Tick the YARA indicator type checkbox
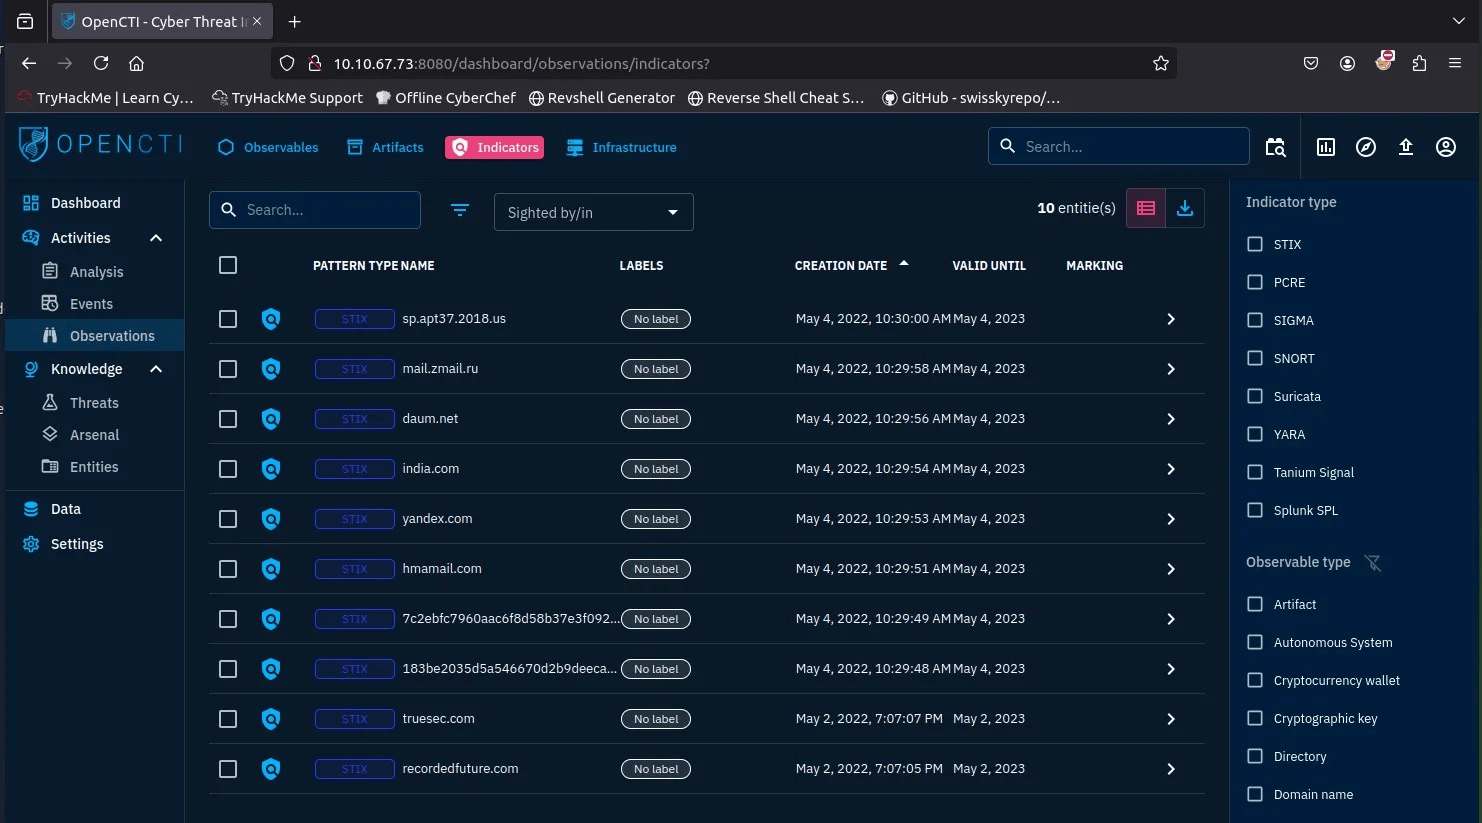Screen dimensions: 1482x823 [x=1255, y=434]
